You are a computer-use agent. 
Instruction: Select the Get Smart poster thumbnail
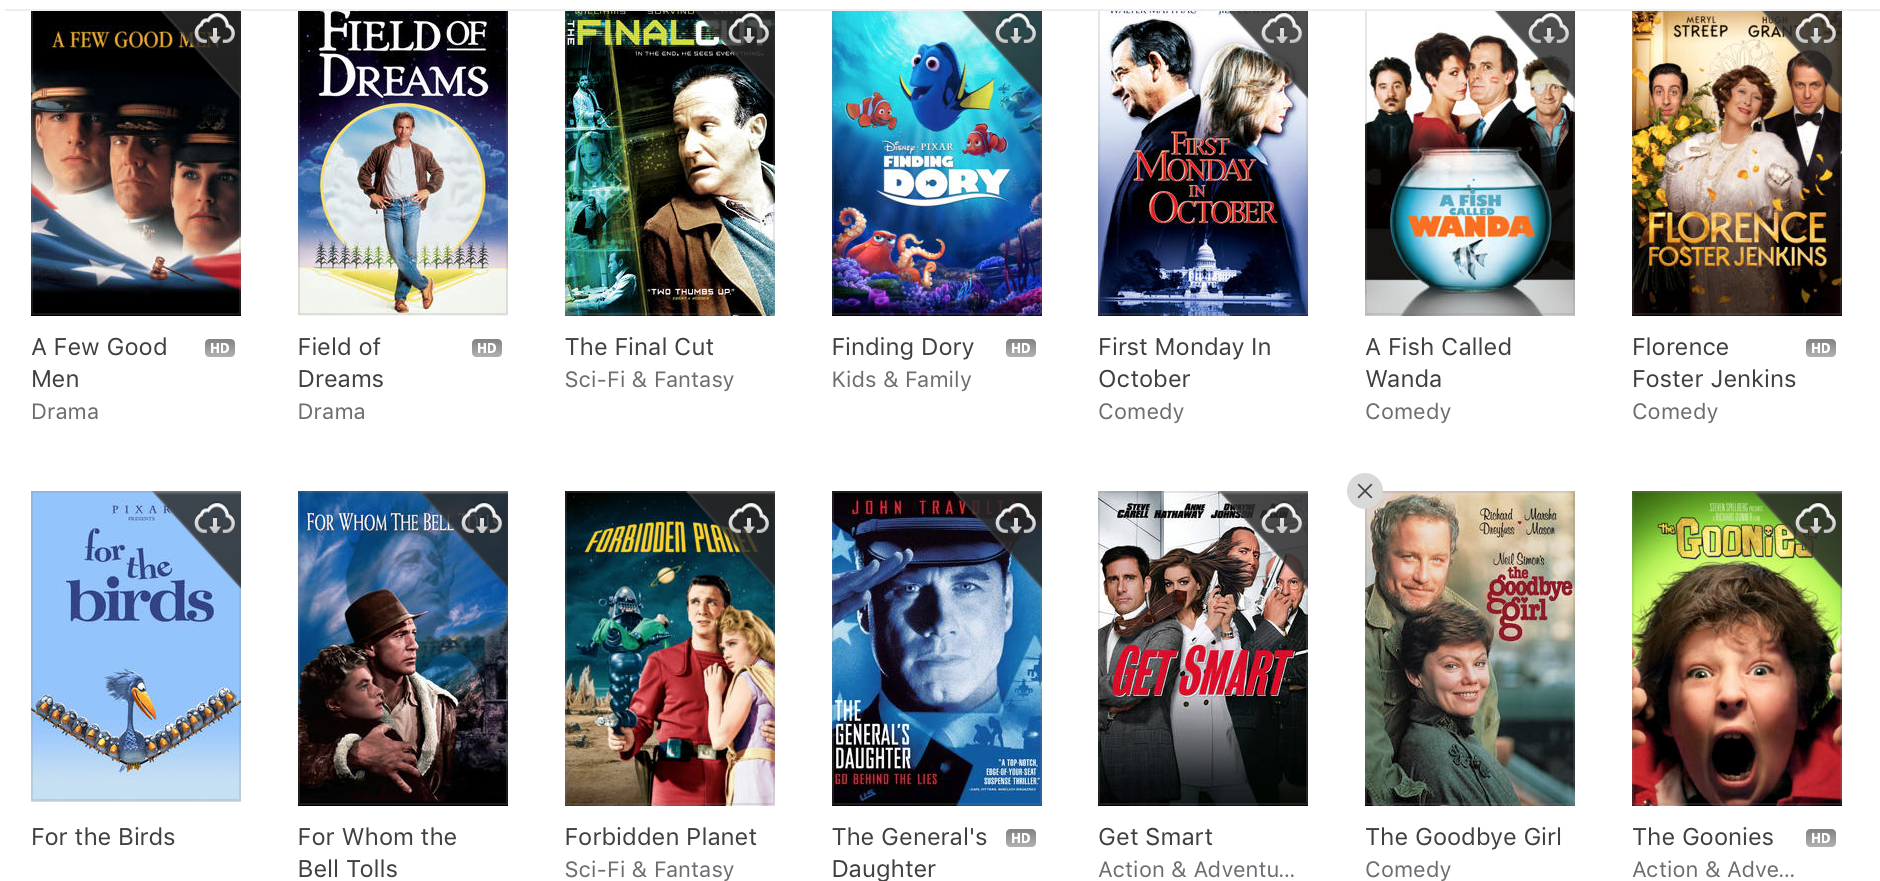[1203, 648]
